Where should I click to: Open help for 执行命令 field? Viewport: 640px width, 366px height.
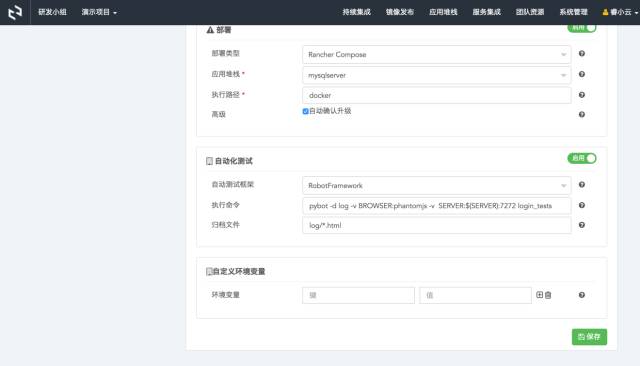[x=582, y=205]
